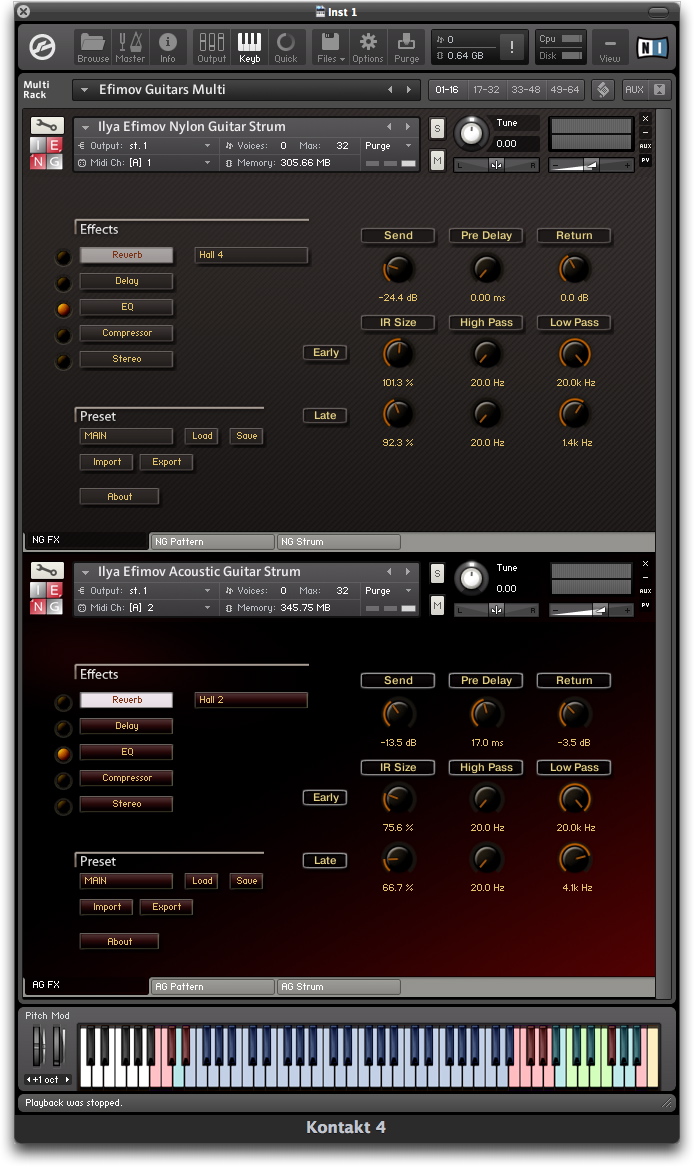This screenshot has height=1167, width=694.
Task: Click Import in Nylon Guitar preset section
Action: (106, 462)
